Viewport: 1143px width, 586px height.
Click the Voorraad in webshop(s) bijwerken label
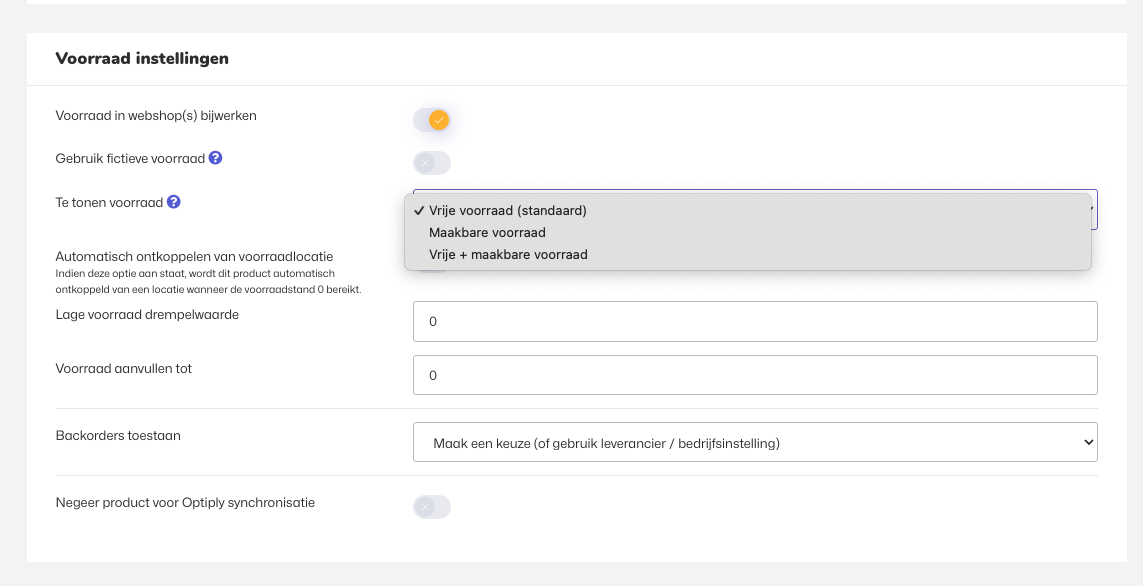pos(156,116)
